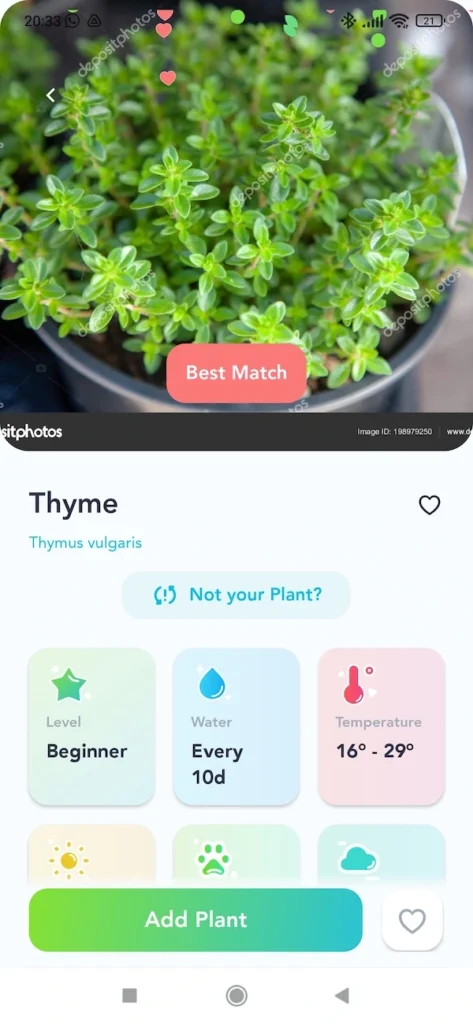Tap the Android triangle back button

click(x=342, y=995)
